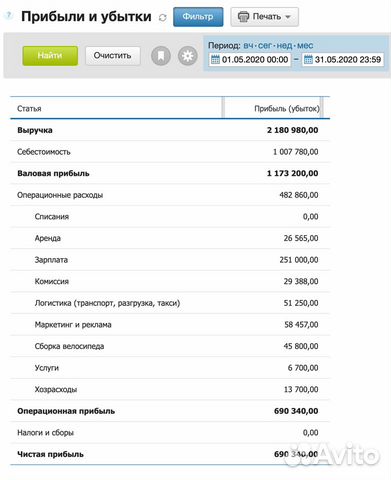
Task: Select the Себестоимость row label
Action: pyautogui.click(x=44, y=152)
